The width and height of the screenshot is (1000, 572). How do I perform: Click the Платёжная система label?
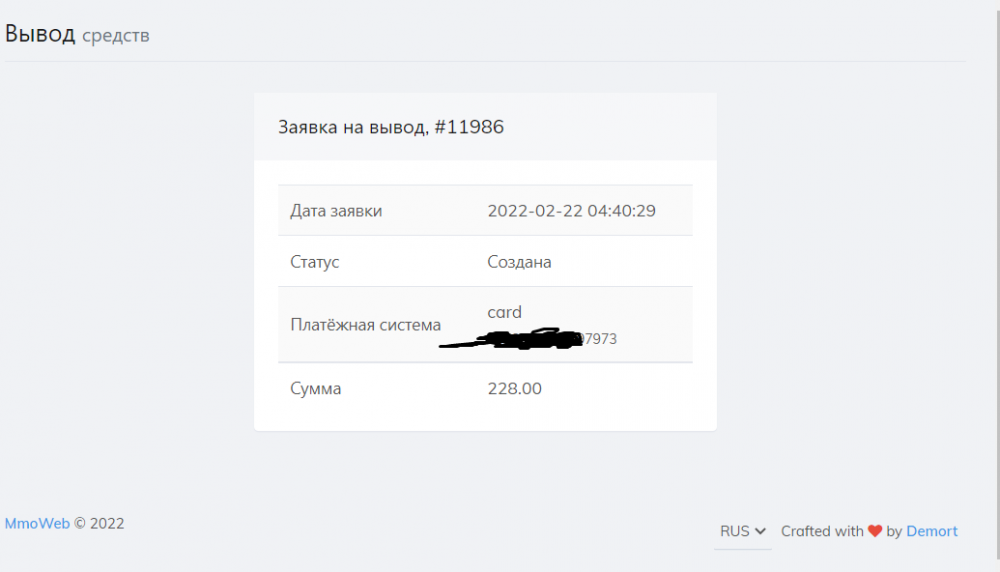365,325
